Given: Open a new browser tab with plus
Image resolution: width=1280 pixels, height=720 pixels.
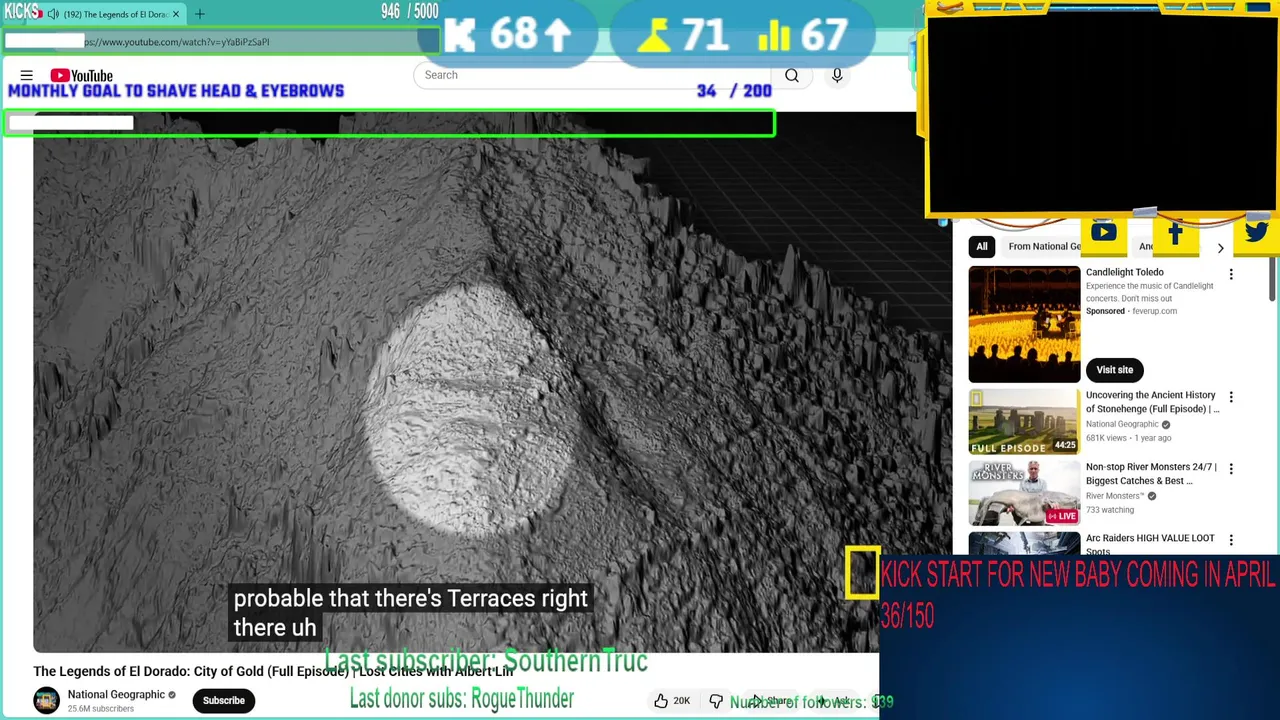Looking at the screenshot, I should (x=199, y=14).
